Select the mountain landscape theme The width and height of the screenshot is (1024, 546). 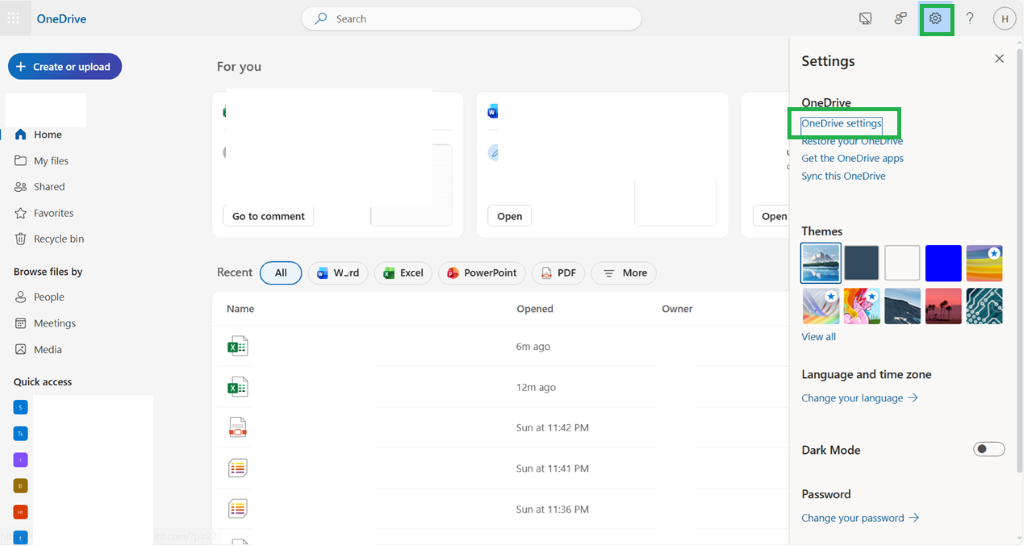[821, 263]
